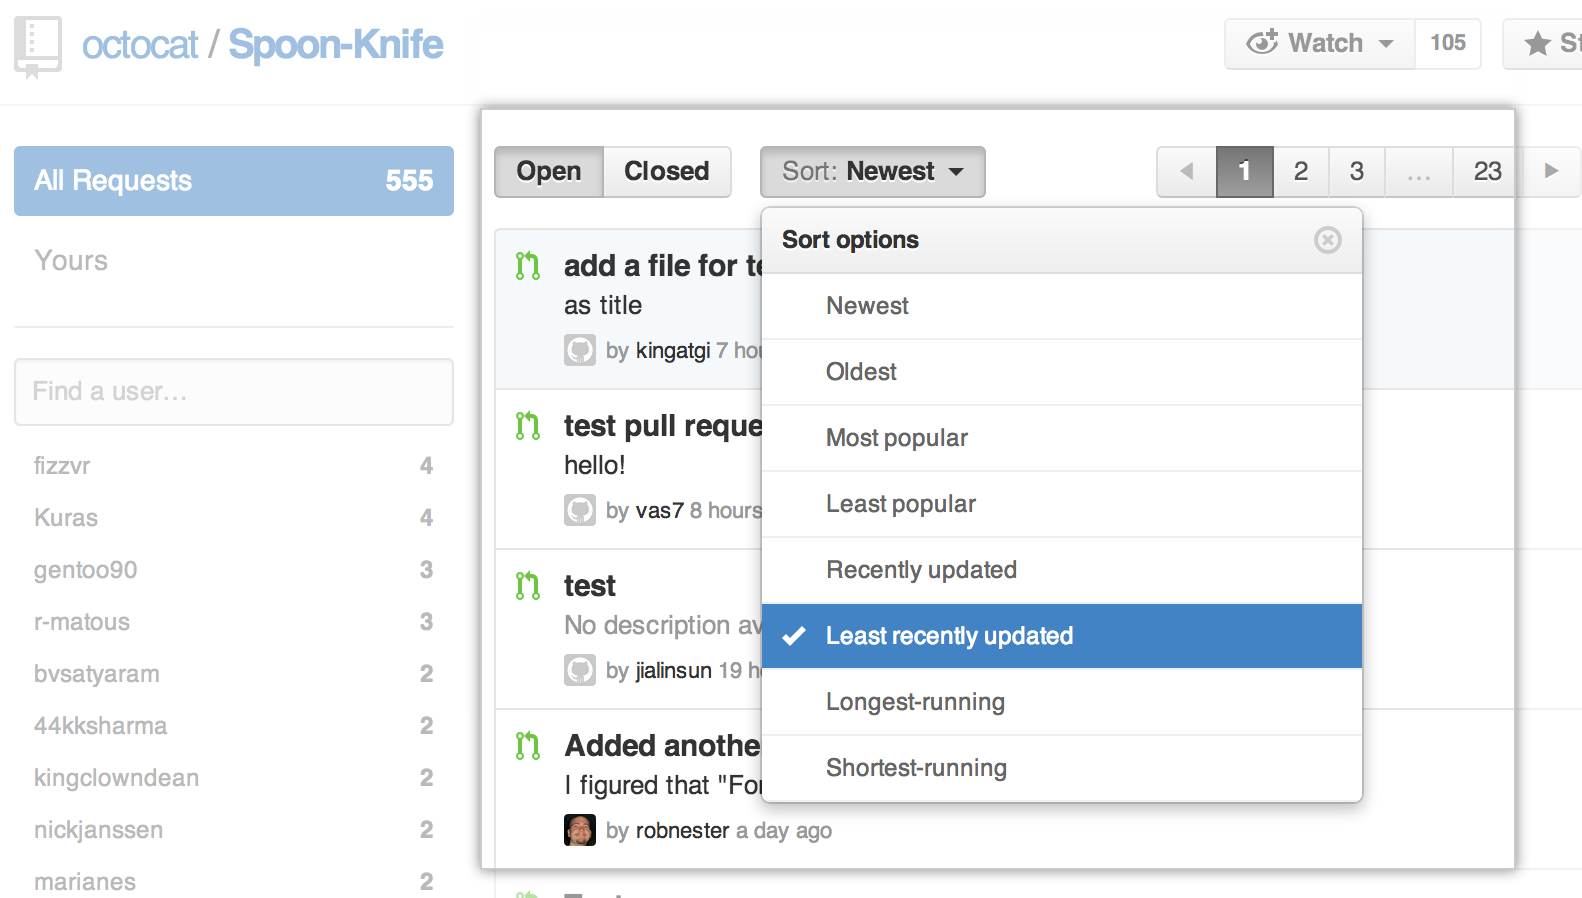
Task: Close the Sort options popup
Action: pos(1327,240)
